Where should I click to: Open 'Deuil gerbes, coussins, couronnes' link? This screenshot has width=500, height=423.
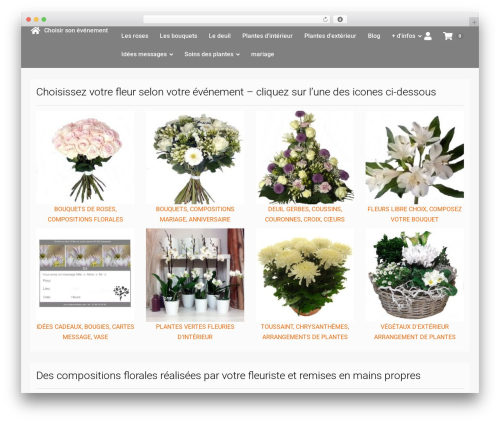(x=305, y=214)
